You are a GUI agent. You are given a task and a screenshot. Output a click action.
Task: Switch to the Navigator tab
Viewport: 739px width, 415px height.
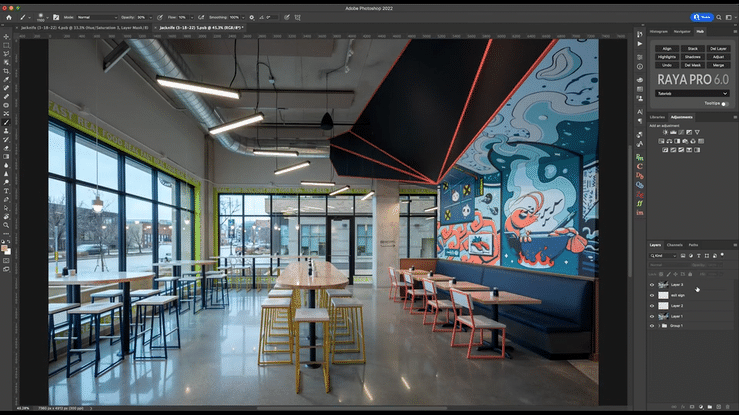click(682, 32)
